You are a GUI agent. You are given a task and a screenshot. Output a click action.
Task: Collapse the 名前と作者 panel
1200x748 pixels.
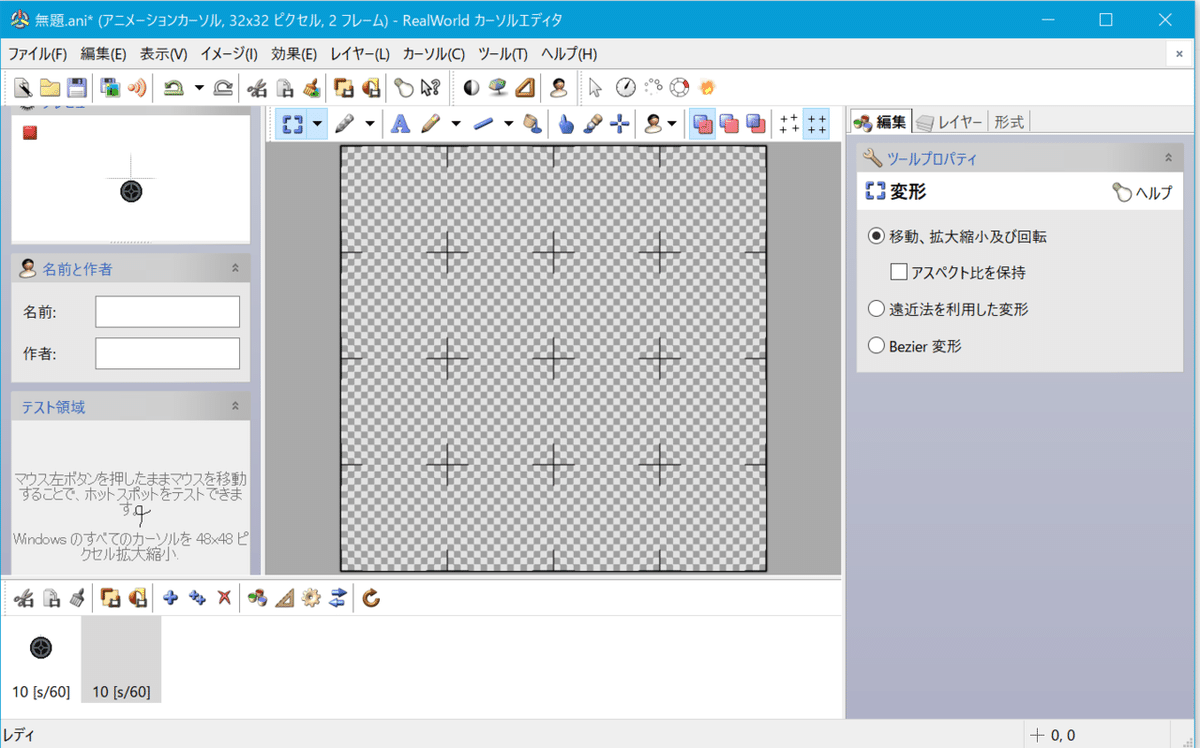coord(235,268)
